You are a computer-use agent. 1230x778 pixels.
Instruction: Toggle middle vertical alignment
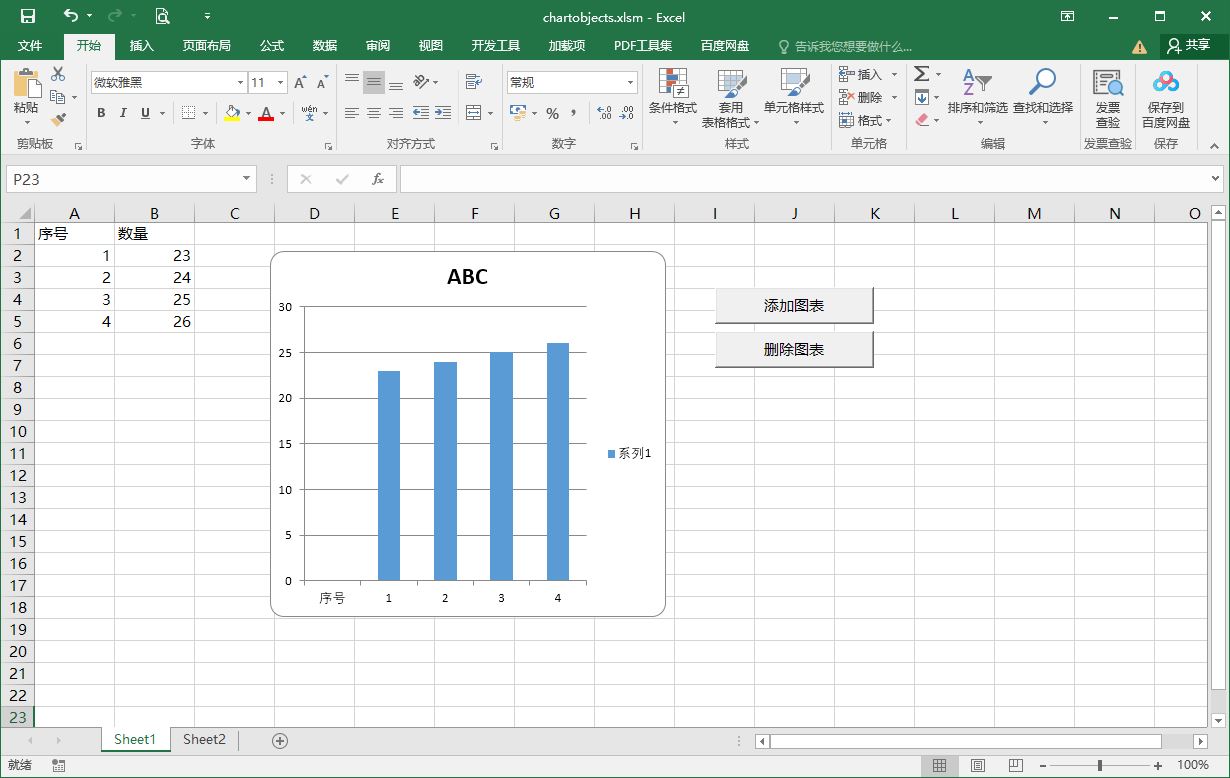(373, 83)
